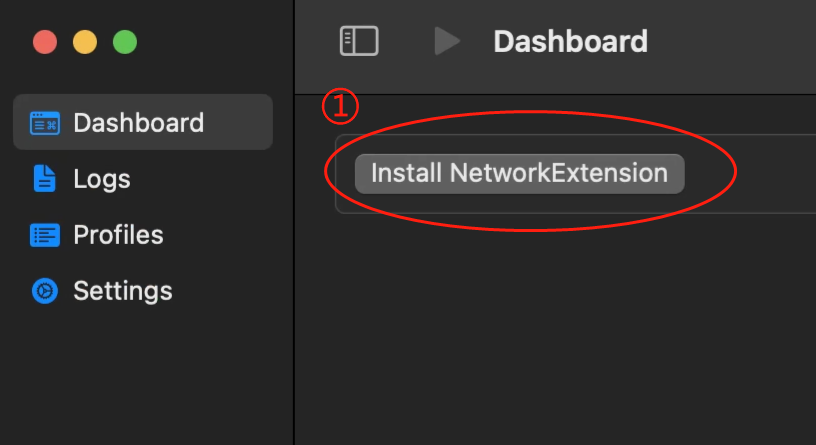816x445 pixels.
Task: Install the NetworkExtension
Action: [x=519, y=173]
